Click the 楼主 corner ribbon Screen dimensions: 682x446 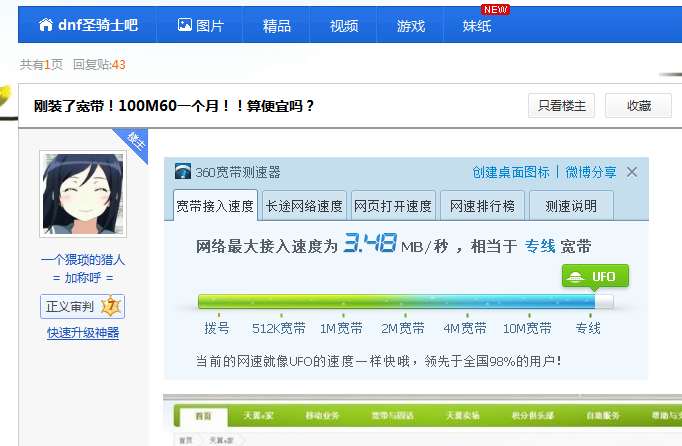pyautogui.click(x=135, y=141)
